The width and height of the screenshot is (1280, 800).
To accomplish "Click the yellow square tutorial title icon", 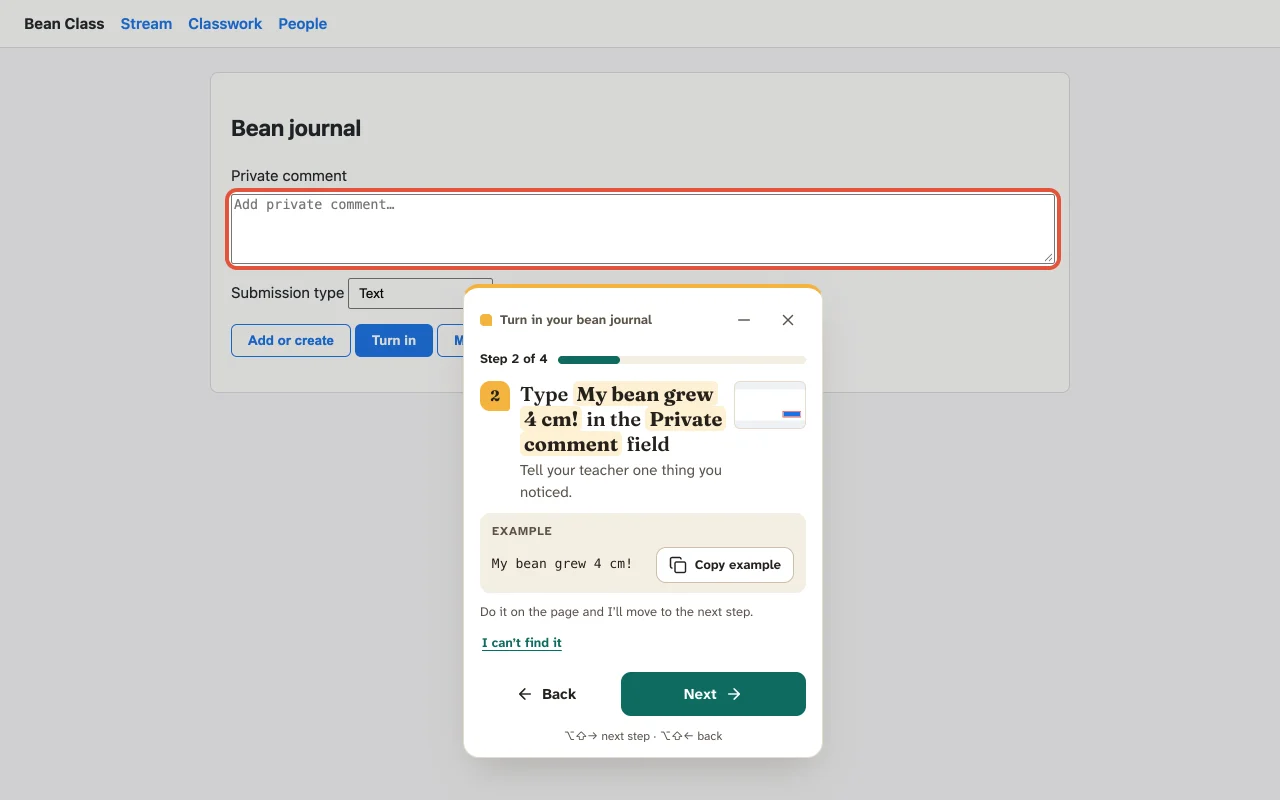I will pyautogui.click(x=486, y=320).
